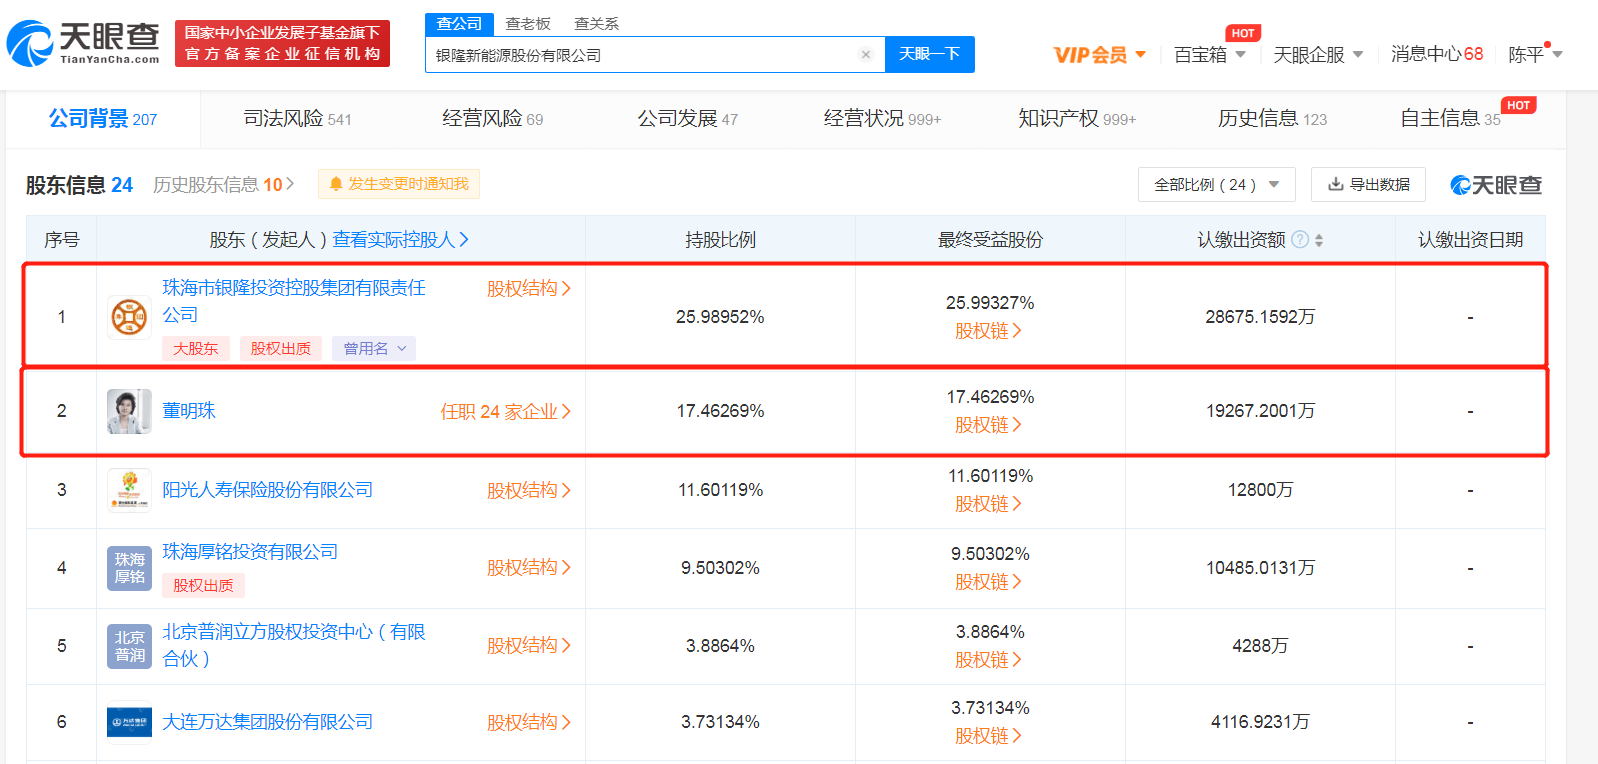Open 股权链 under 3.73134%
1598x764 pixels.
[988, 736]
